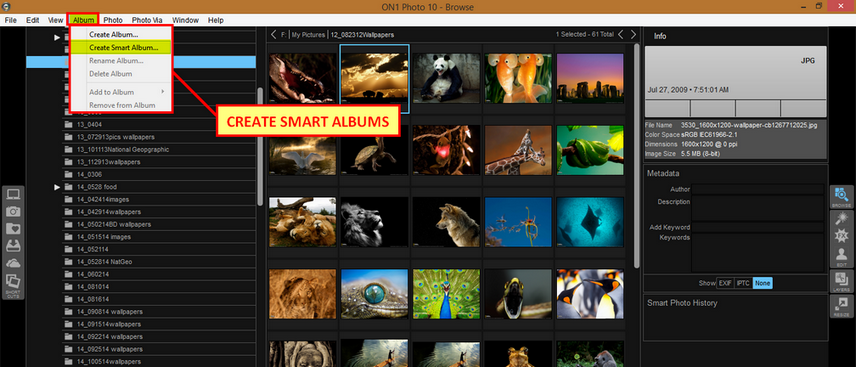Screen dimensions: 856x367
Task: Set metadata Show option to None
Action: pyautogui.click(x=763, y=283)
